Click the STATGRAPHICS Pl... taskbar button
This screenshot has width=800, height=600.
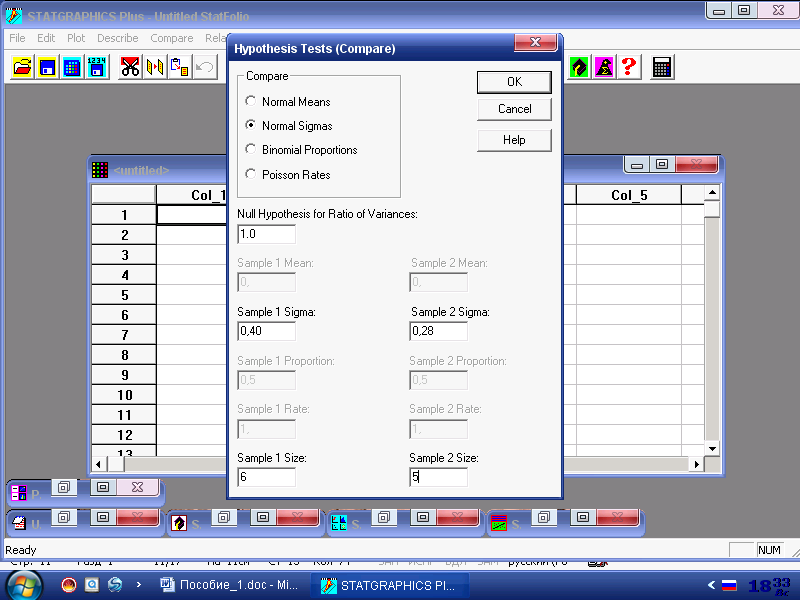point(390,585)
